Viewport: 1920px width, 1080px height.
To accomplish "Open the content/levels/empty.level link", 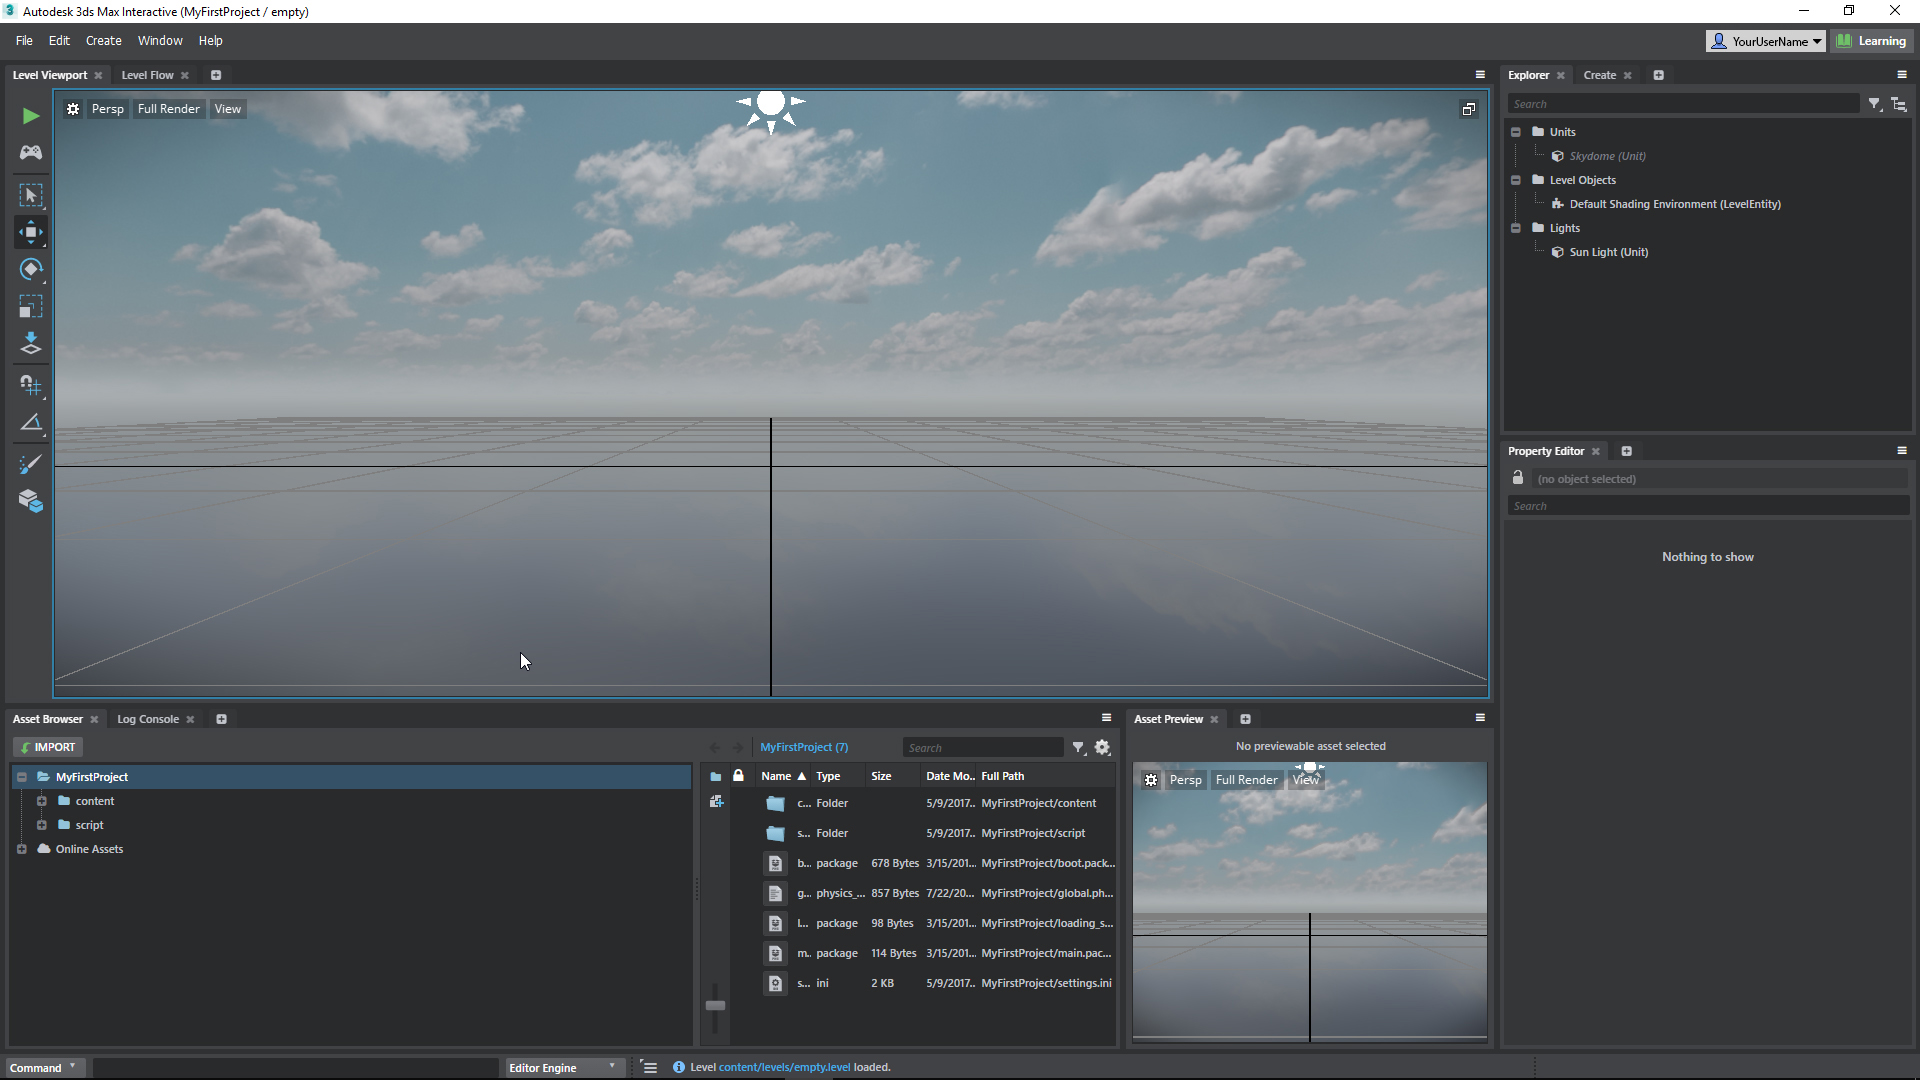I will click(x=784, y=1067).
